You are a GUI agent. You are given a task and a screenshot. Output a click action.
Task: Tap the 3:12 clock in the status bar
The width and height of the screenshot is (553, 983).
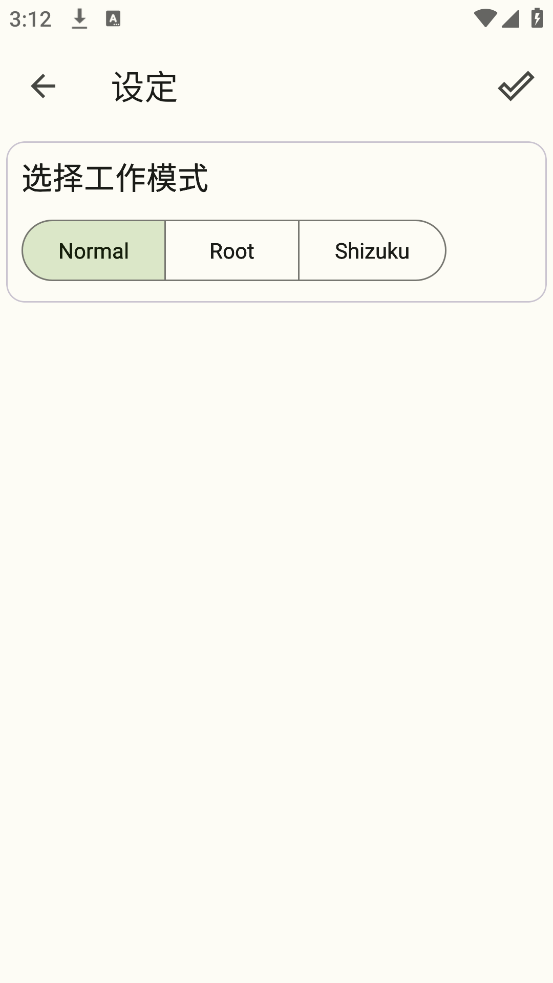[x=30, y=19]
